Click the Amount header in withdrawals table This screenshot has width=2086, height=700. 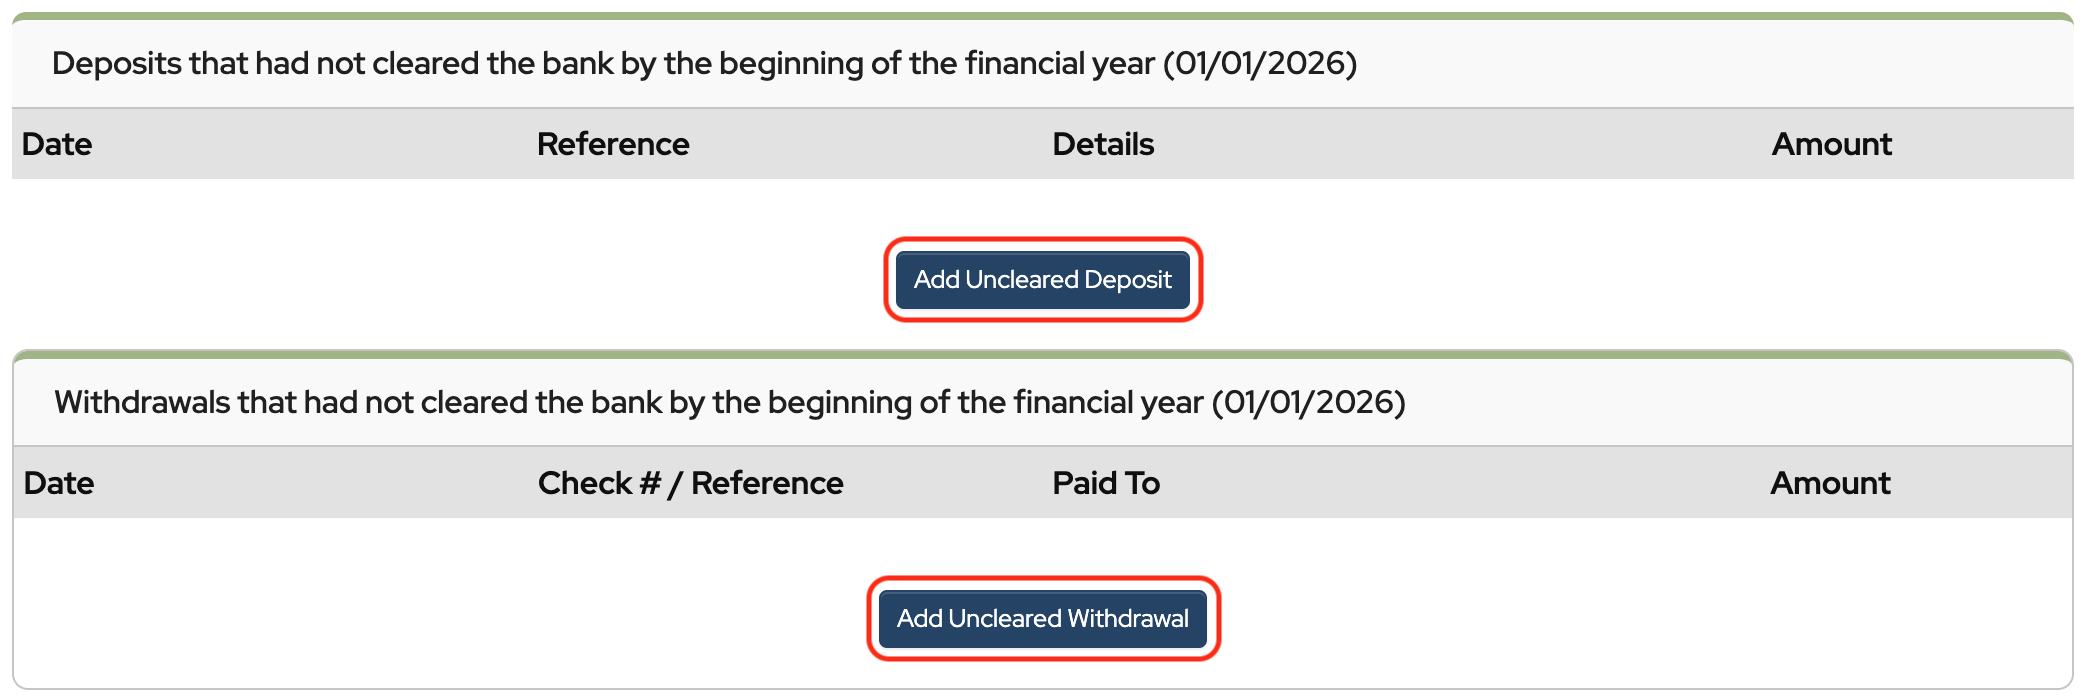pos(1830,483)
